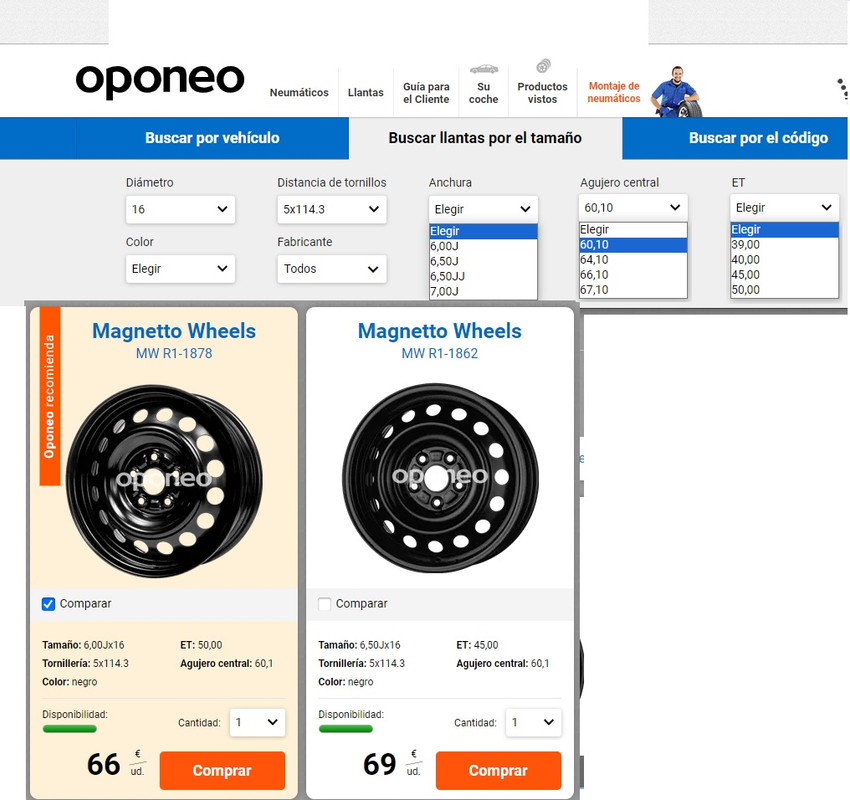
Task: Open the Fabricante dropdown showing Todos
Action: (x=332, y=269)
